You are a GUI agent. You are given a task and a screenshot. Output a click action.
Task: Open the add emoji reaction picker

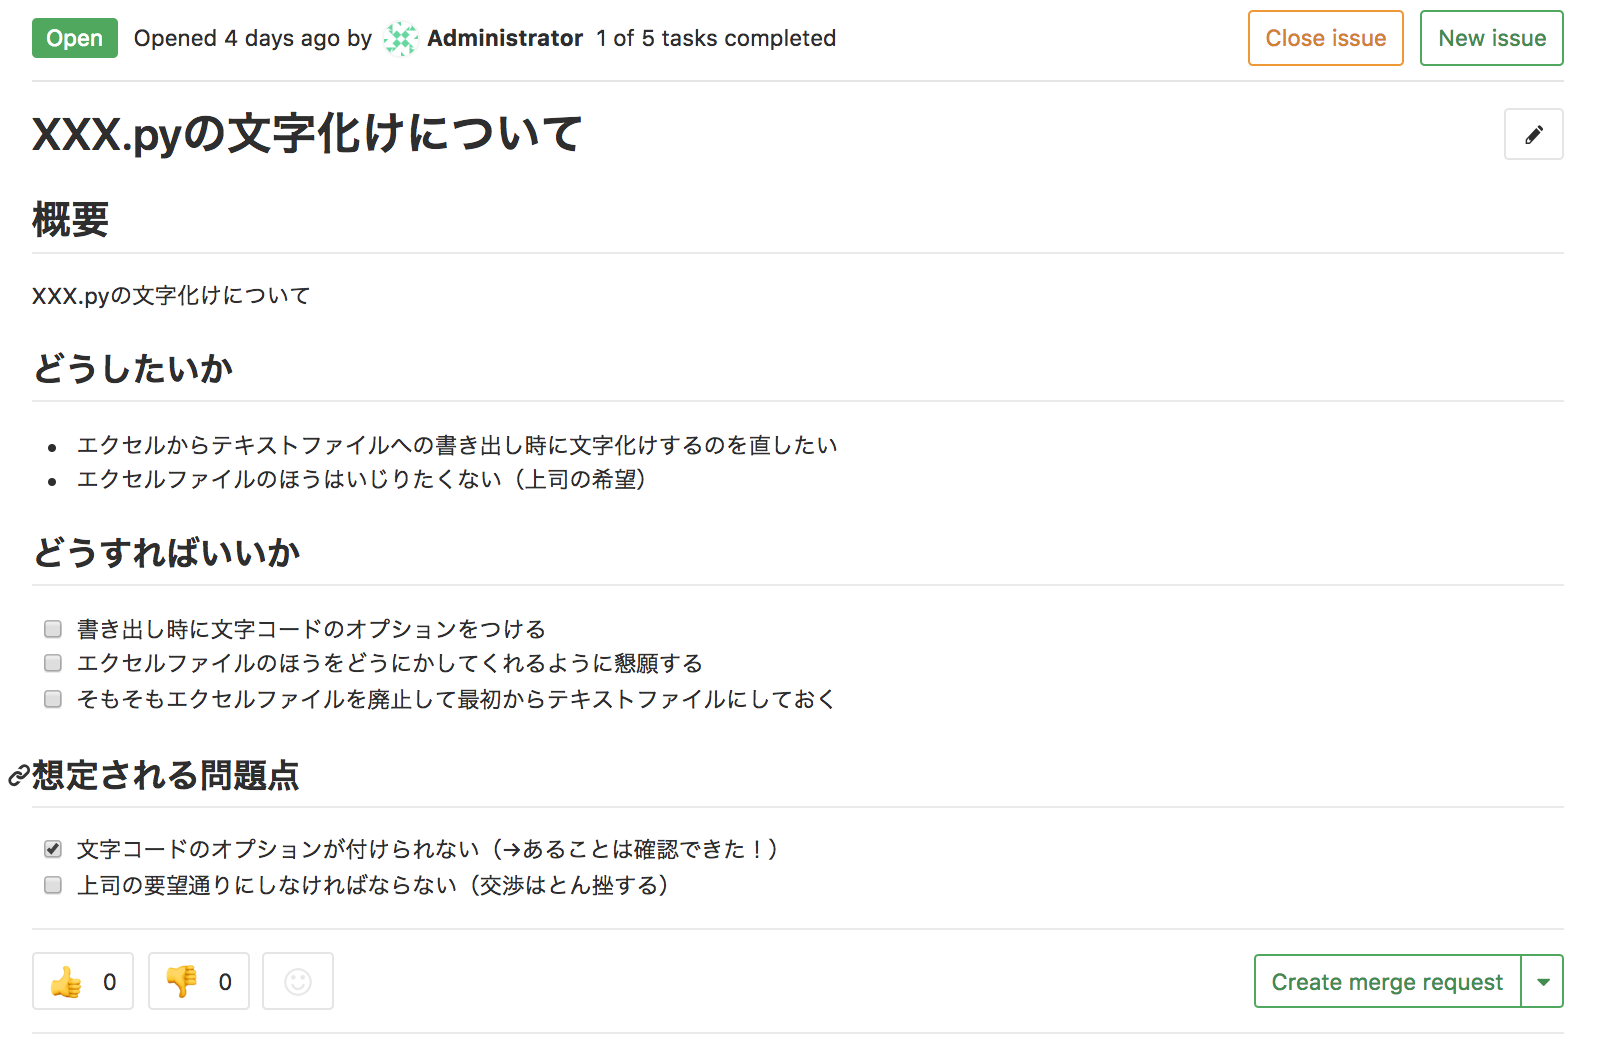coord(298,981)
